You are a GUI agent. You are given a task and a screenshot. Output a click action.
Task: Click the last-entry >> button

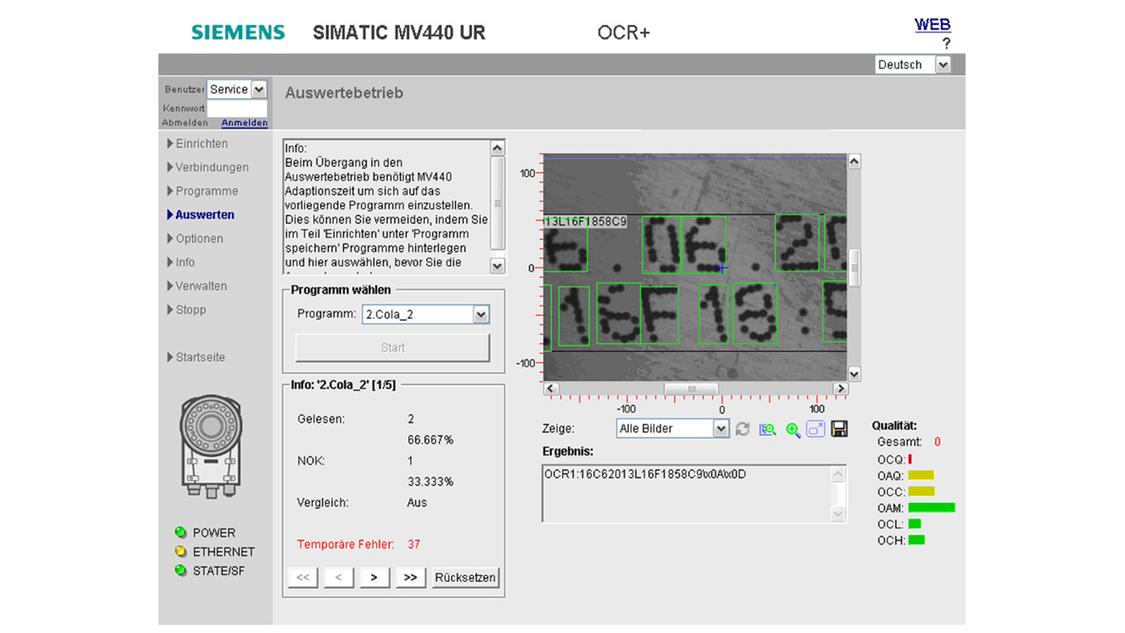click(410, 577)
